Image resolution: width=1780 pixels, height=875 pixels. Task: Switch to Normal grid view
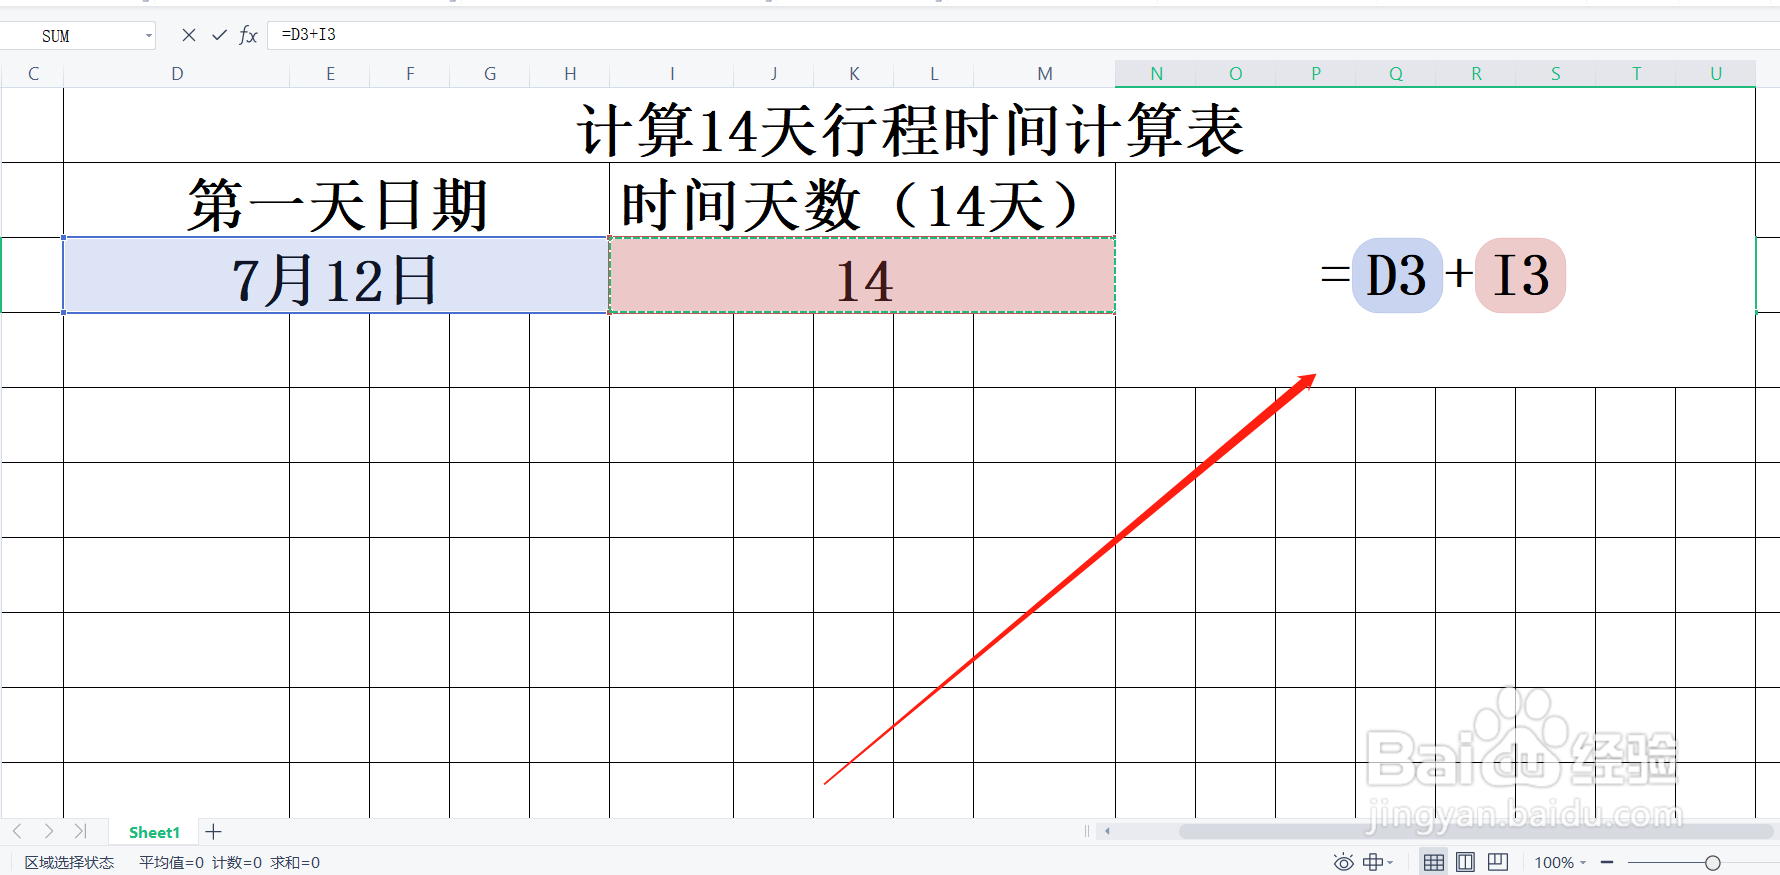point(1433,862)
